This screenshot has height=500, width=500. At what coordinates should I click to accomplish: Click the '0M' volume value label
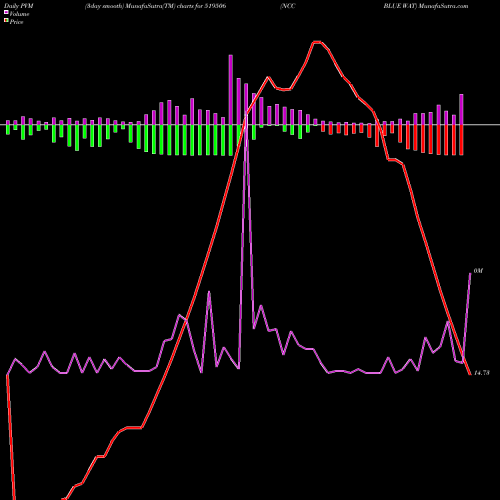tap(478, 271)
